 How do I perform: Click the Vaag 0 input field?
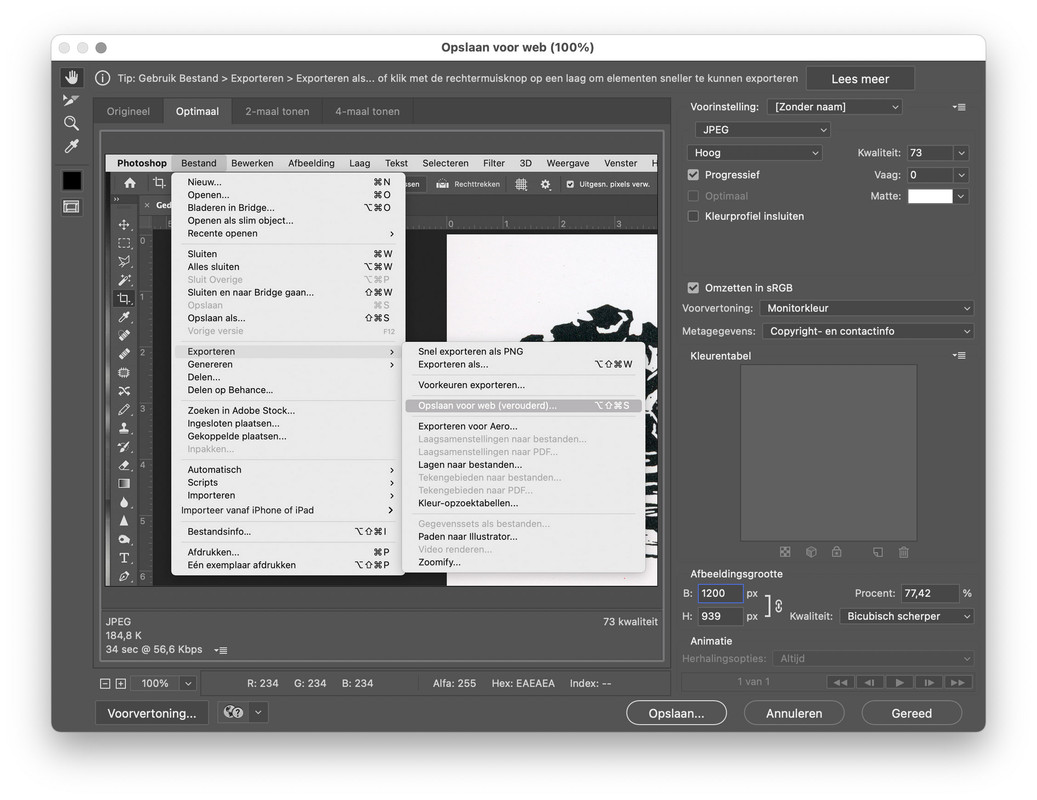(930, 175)
